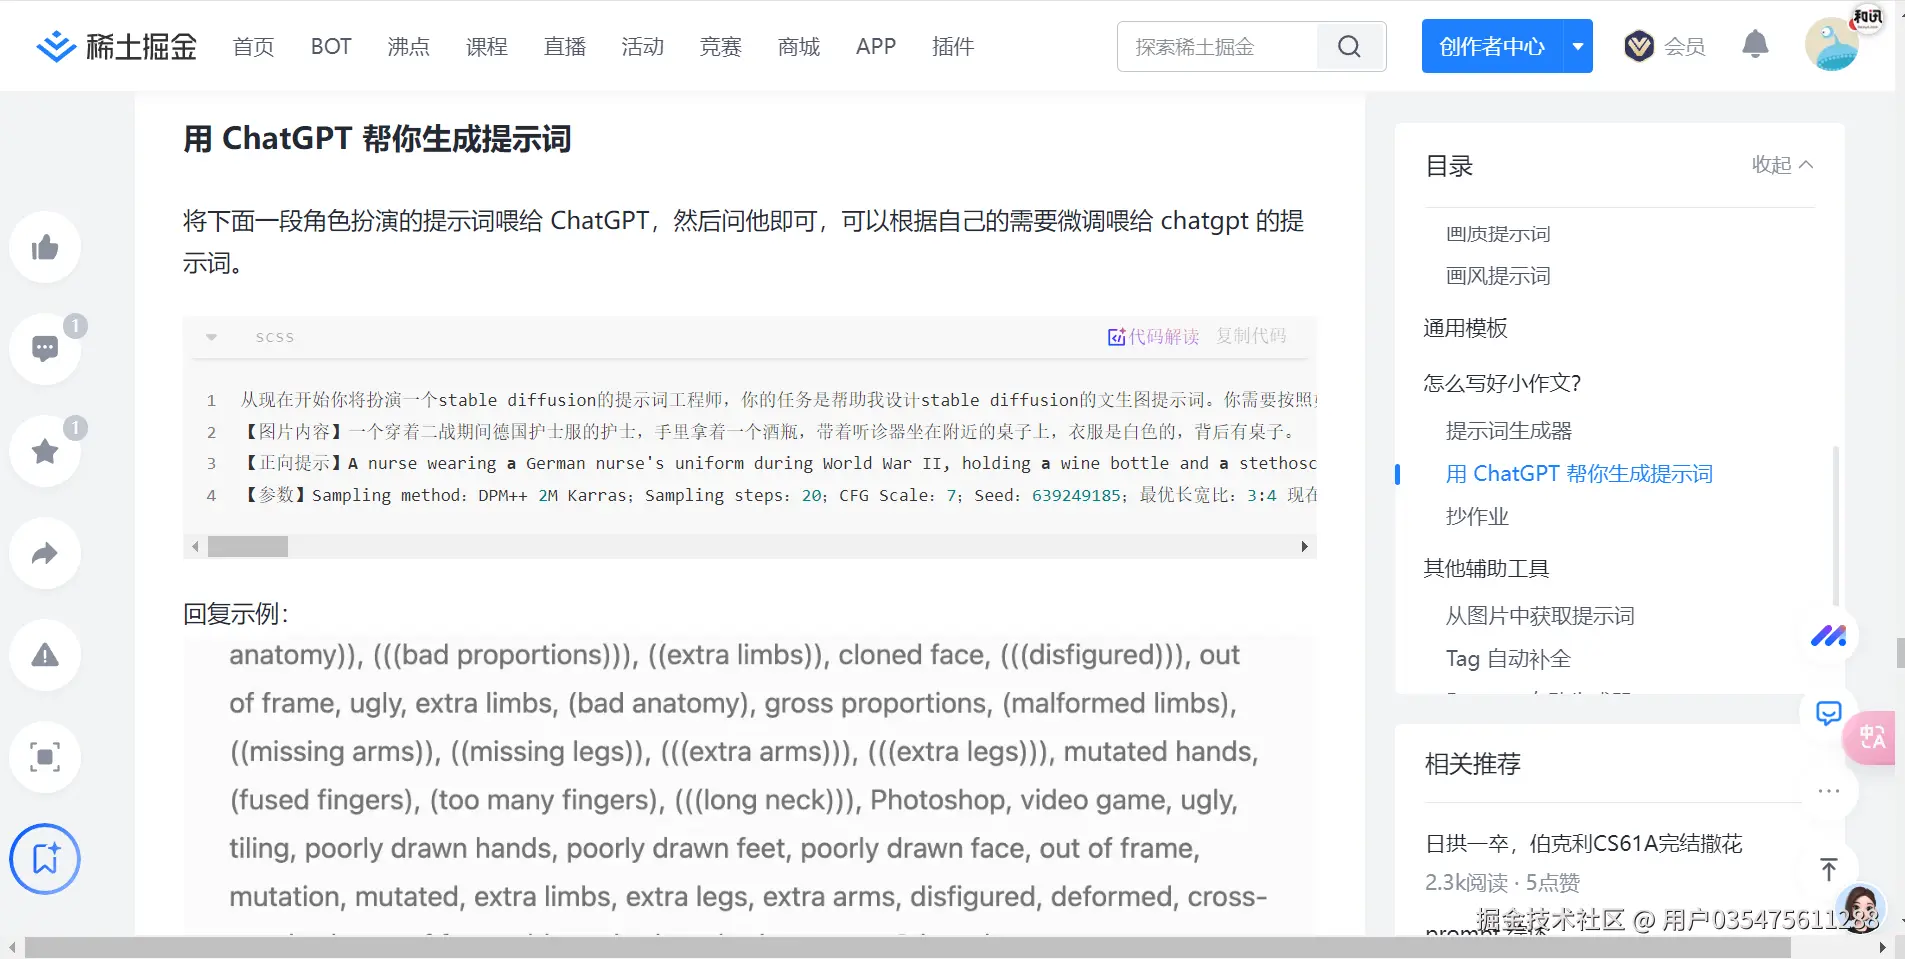The image size is (1905, 959).
Task: Open the APP nav item
Action: [876, 46]
